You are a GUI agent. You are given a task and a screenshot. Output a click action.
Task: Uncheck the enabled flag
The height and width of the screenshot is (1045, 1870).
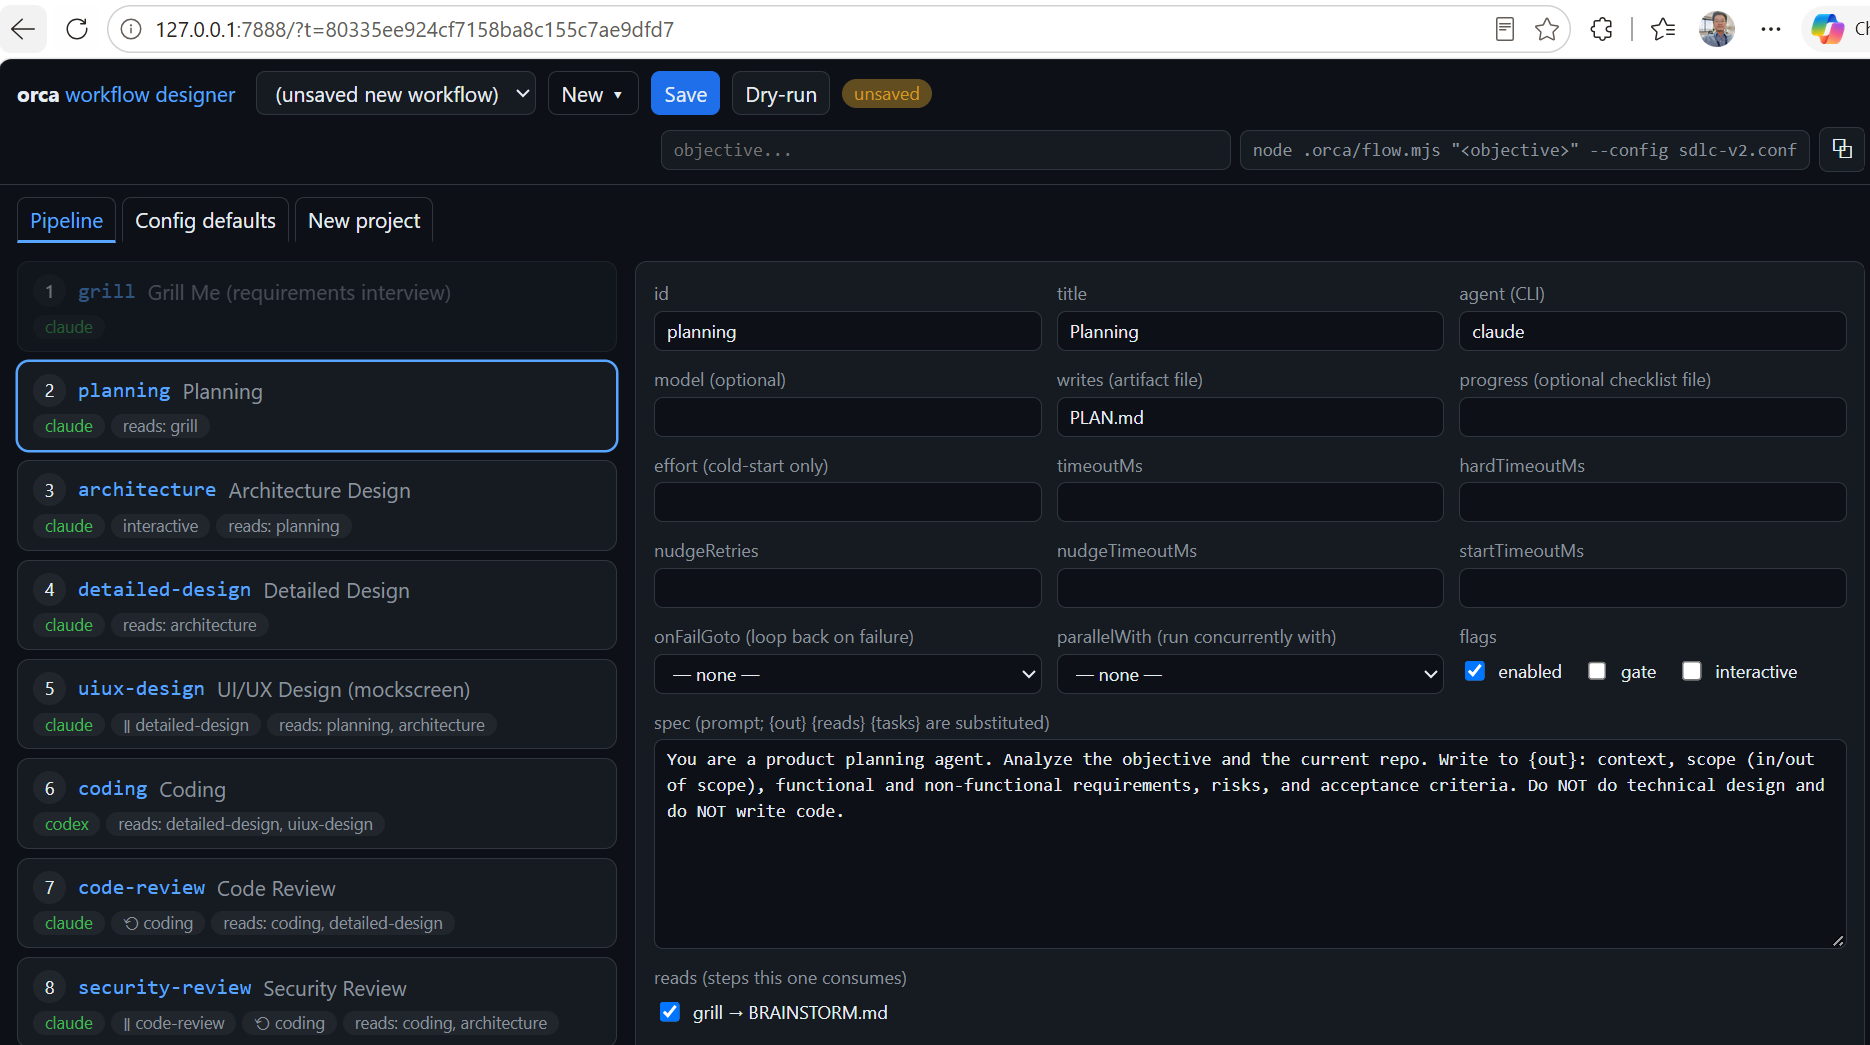[x=1475, y=671]
